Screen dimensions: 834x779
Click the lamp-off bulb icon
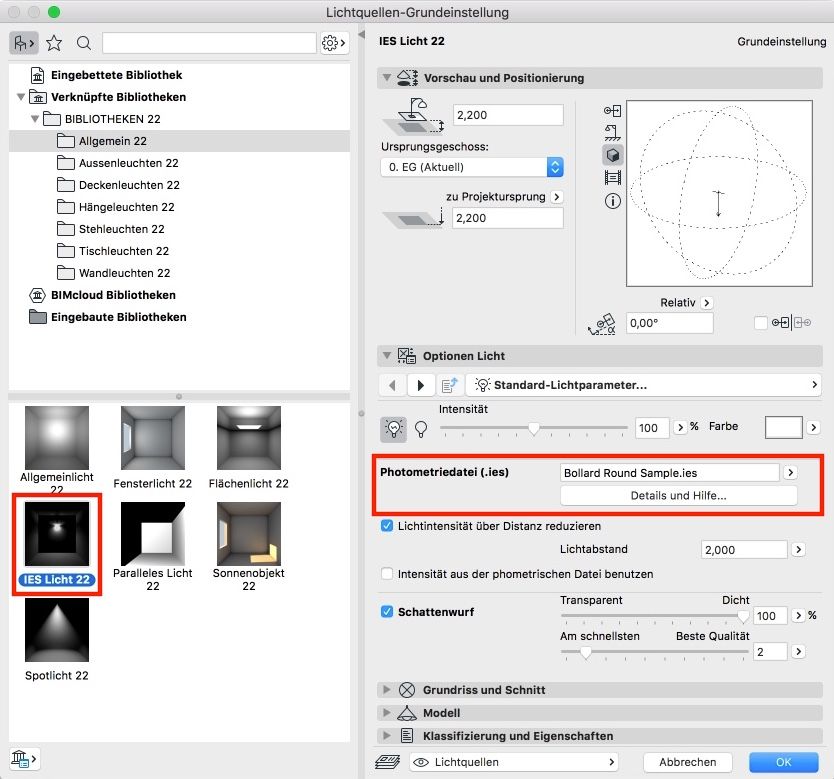tap(421, 429)
